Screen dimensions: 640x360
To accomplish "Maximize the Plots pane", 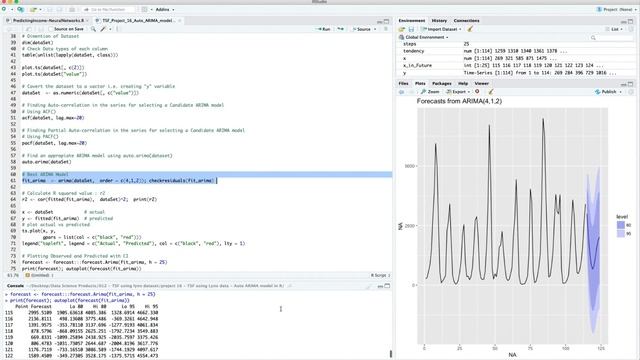I will pyautogui.click(x=631, y=84).
